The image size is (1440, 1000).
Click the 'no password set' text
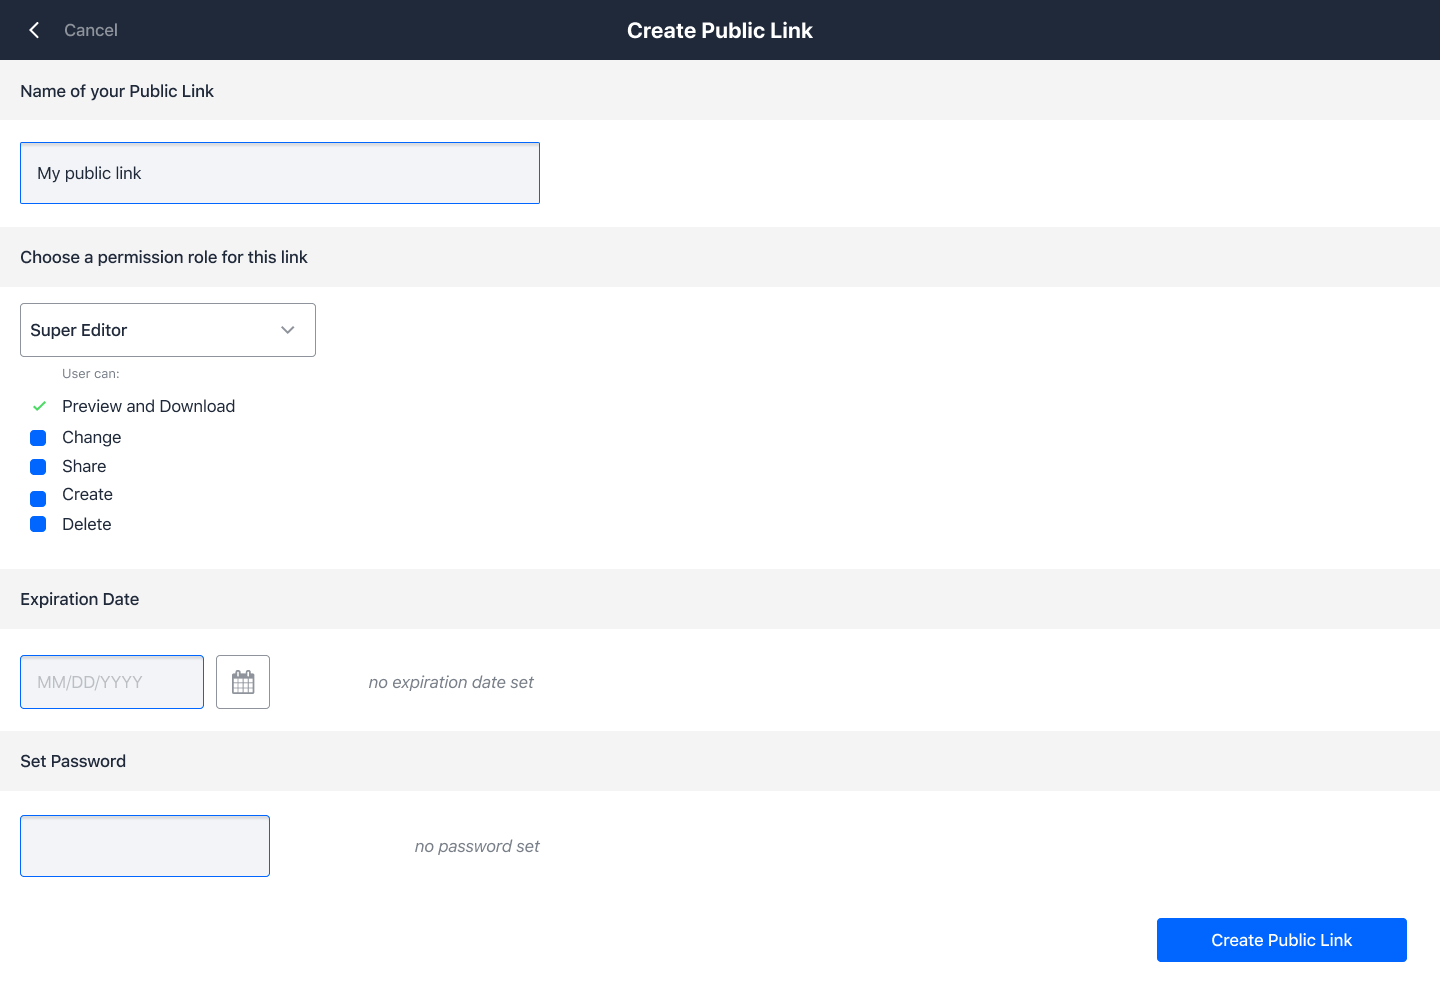coord(477,846)
